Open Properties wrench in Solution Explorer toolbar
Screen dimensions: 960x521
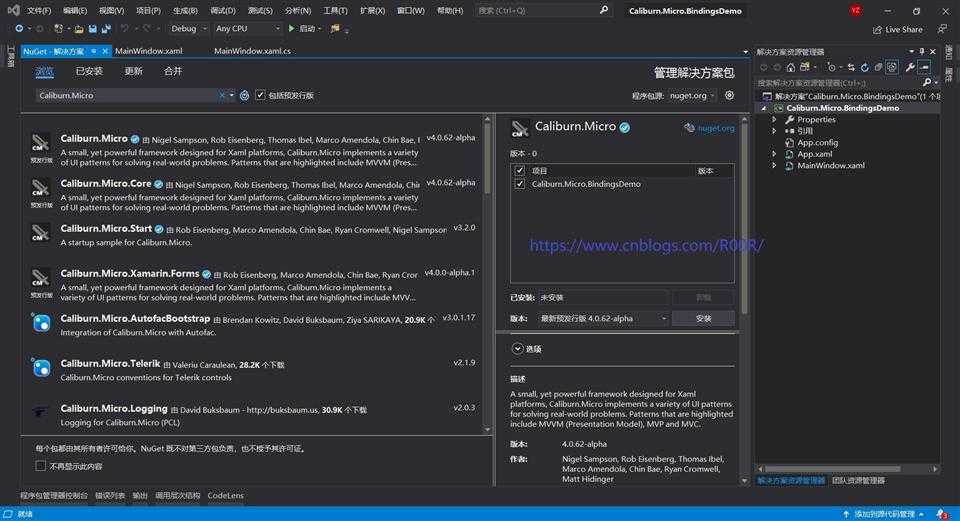(910, 67)
